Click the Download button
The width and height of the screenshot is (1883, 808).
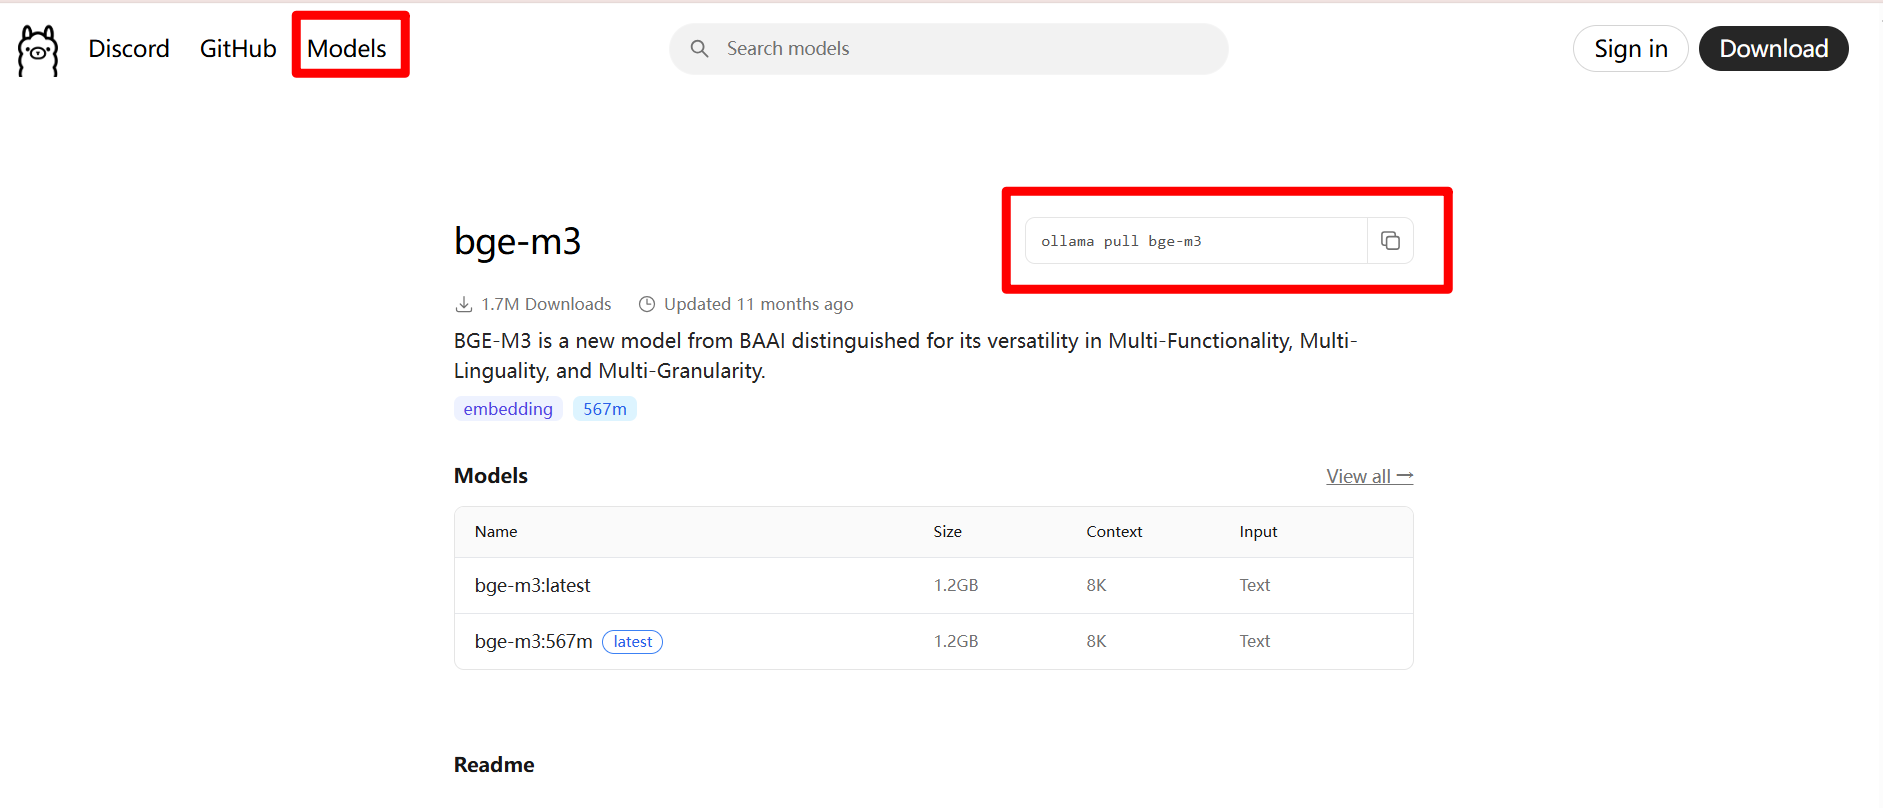click(1773, 49)
